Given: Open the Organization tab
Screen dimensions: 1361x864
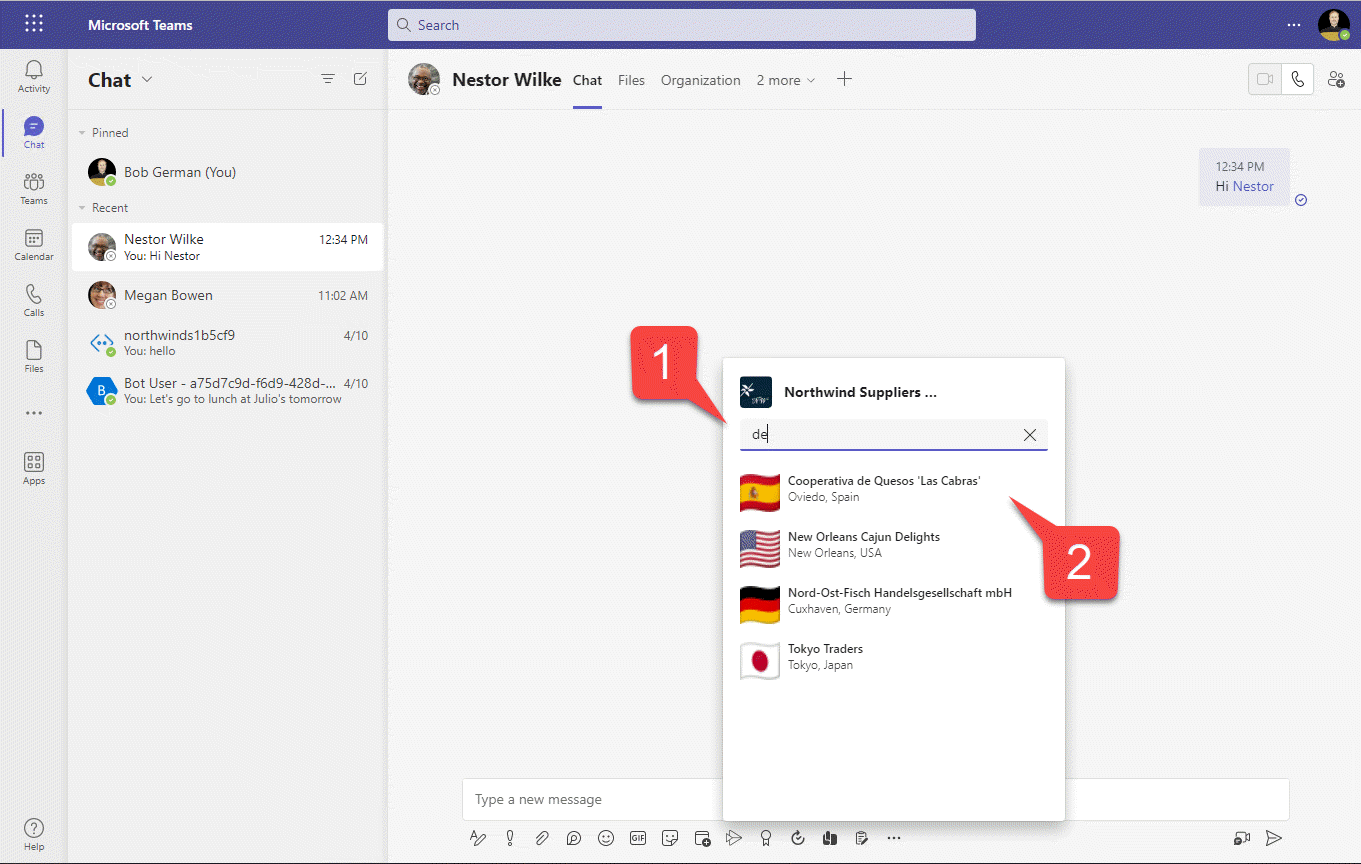Looking at the screenshot, I should point(701,80).
